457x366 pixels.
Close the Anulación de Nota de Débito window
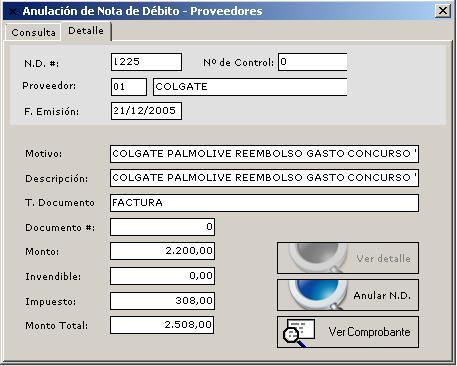[x=443, y=11]
